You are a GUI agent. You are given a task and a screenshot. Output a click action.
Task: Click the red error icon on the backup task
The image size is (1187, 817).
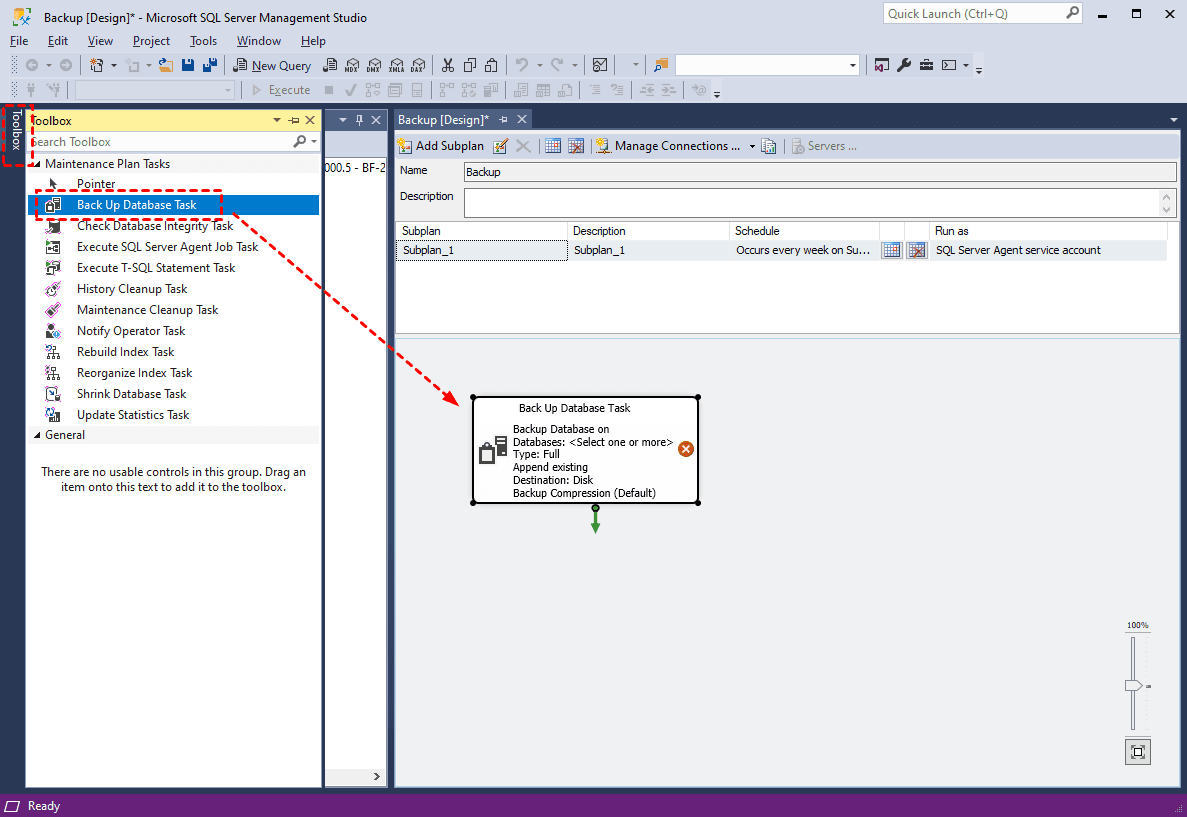(x=686, y=449)
